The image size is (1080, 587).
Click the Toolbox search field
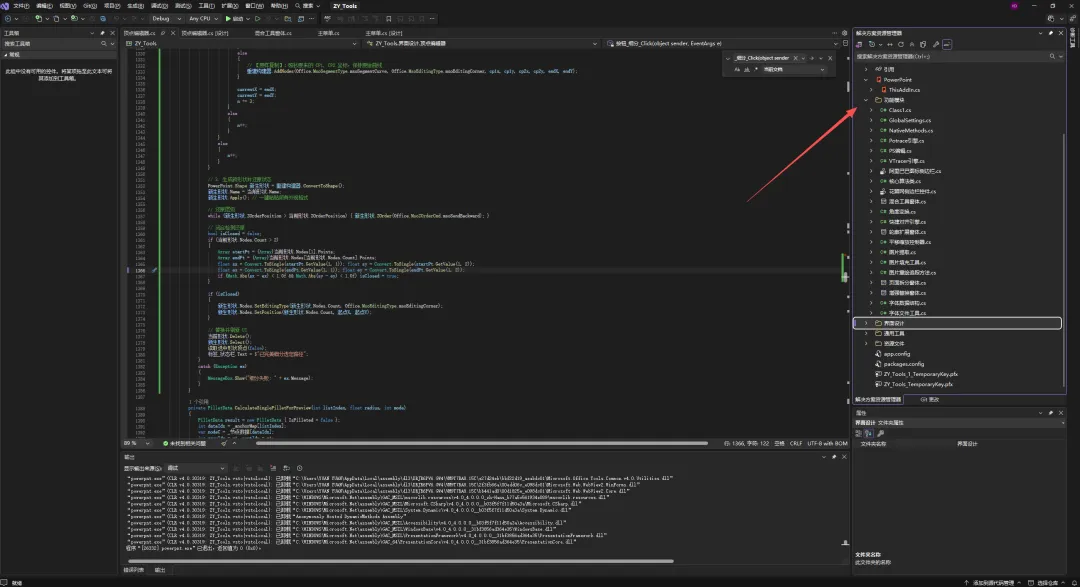coord(59,43)
